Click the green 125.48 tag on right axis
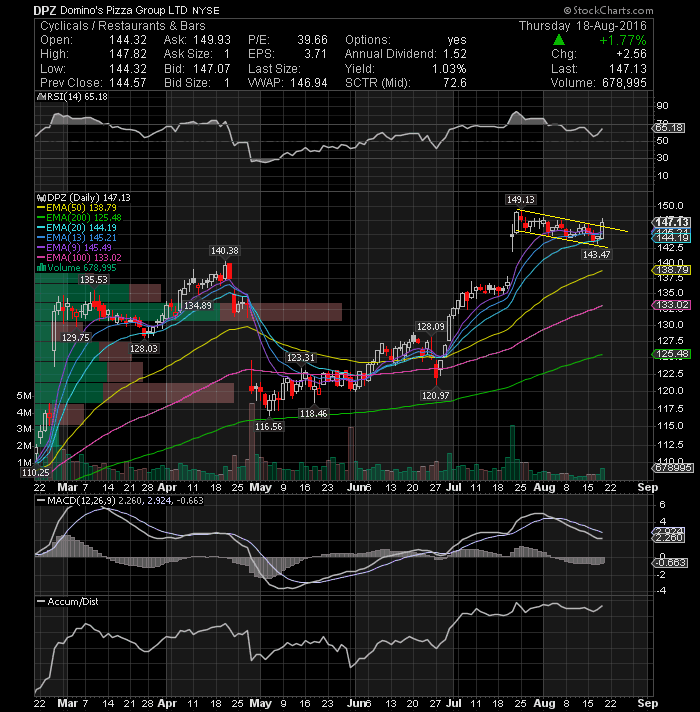The width and height of the screenshot is (700, 712). pyautogui.click(x=672, y=354)
